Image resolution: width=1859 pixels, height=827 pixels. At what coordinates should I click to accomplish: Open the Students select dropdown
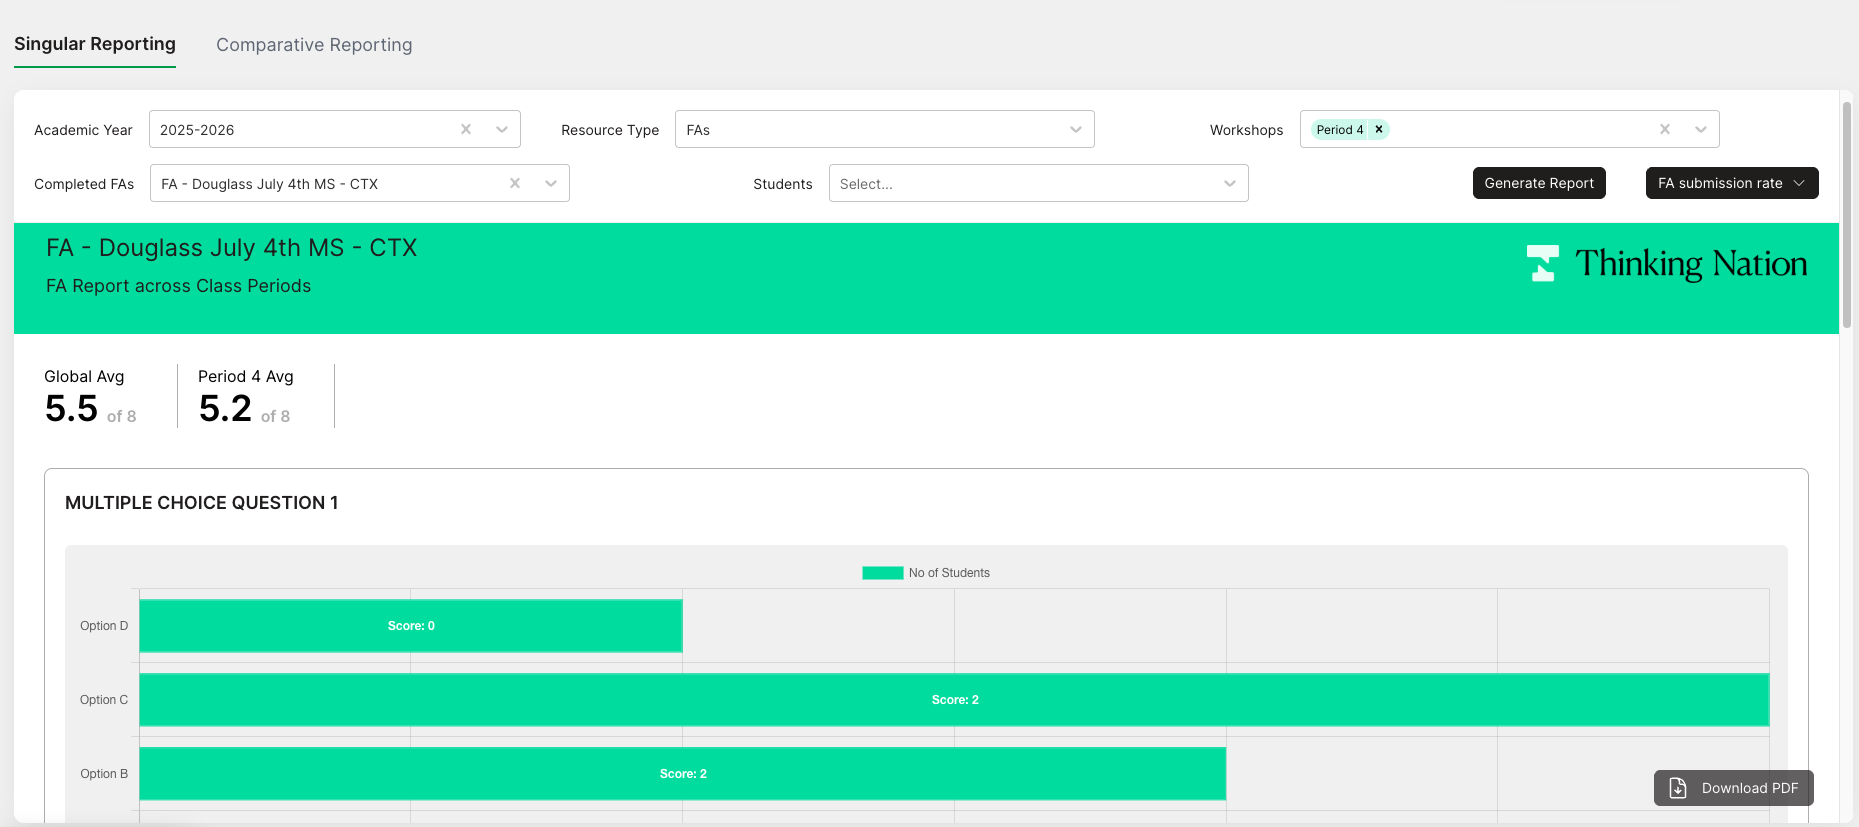click(x=1039, y=183)
